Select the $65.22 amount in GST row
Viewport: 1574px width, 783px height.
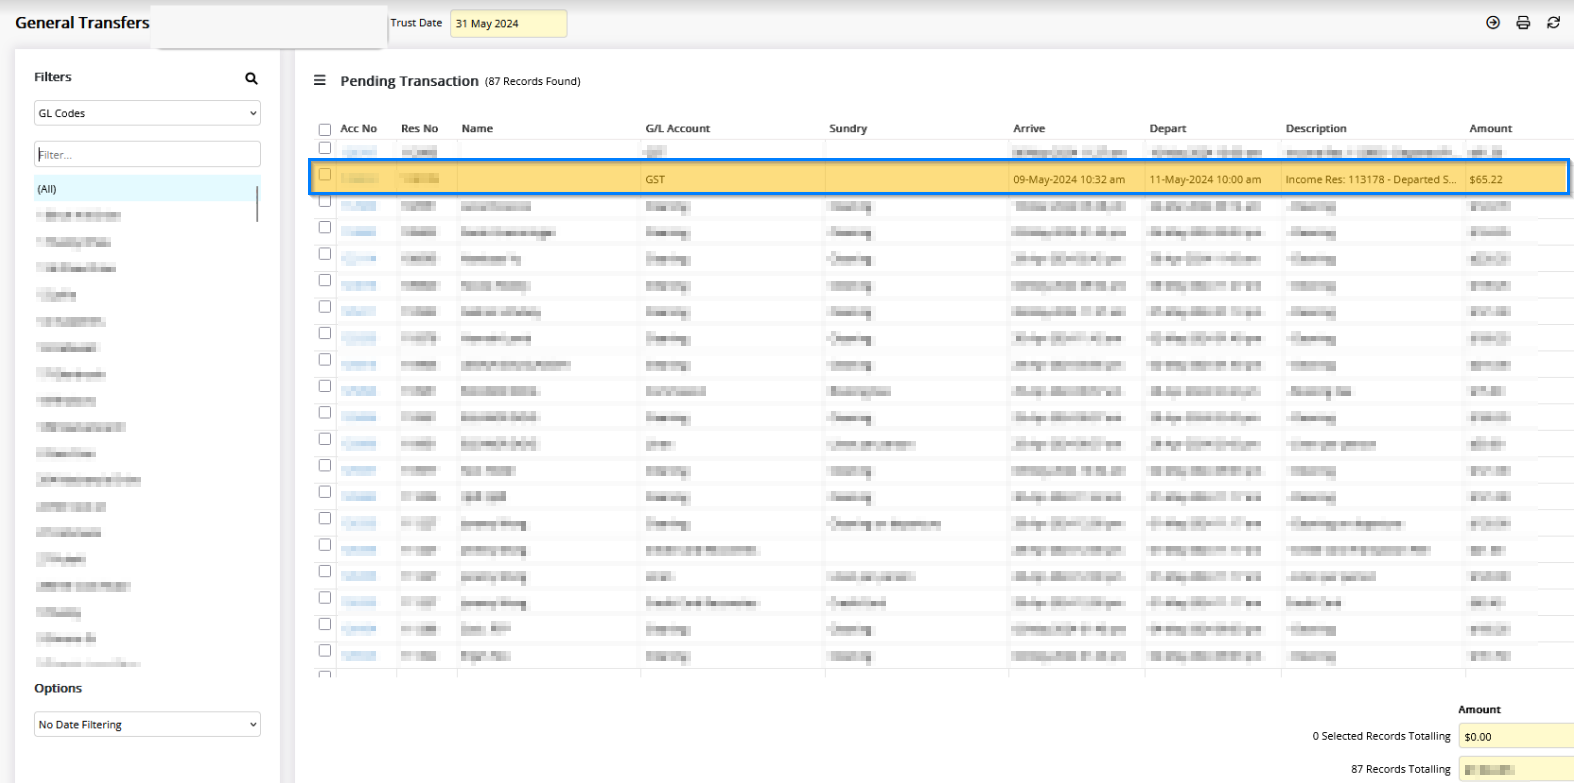pos(1486,180)
